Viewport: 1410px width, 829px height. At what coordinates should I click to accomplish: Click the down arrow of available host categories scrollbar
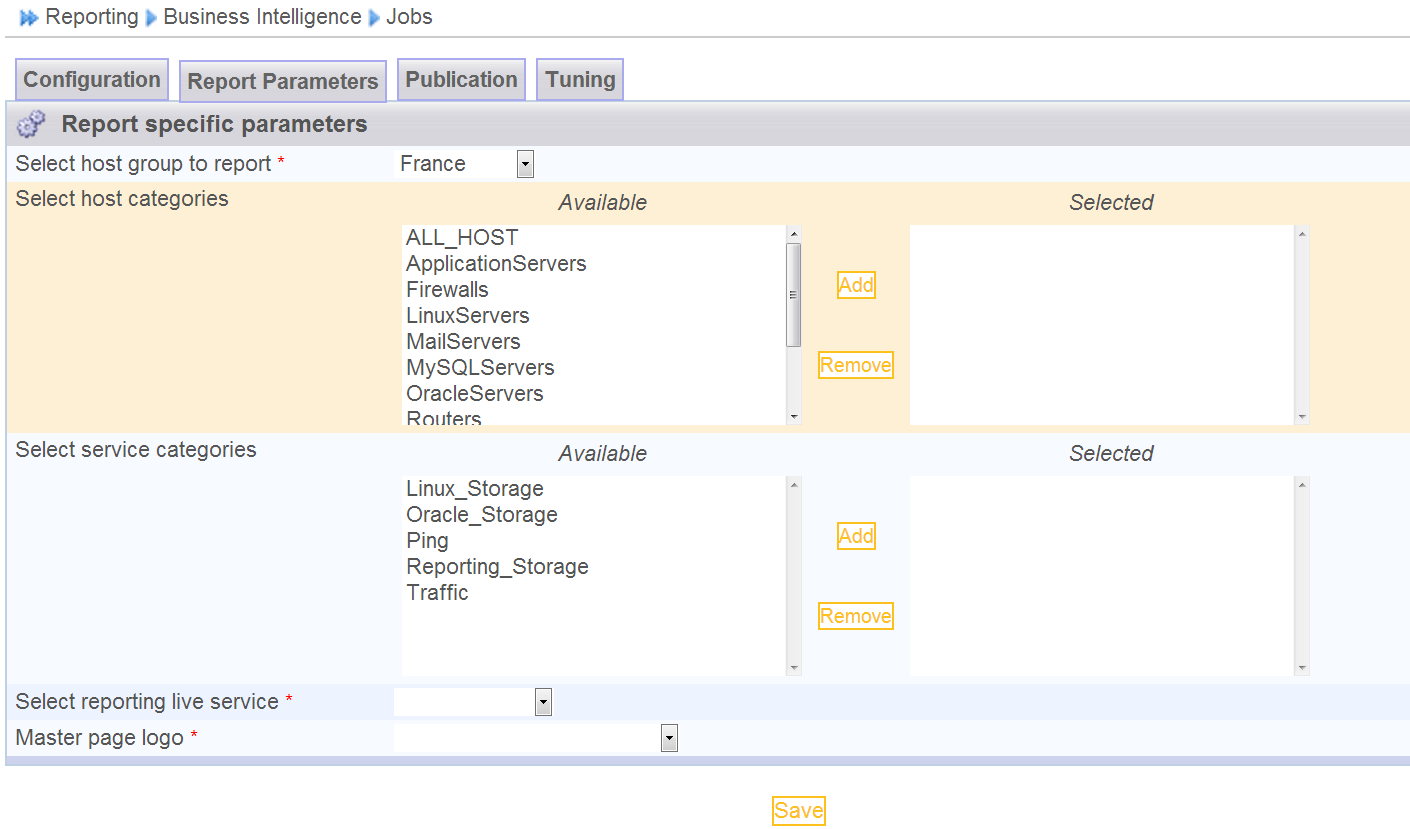click(x=794, y=417)
